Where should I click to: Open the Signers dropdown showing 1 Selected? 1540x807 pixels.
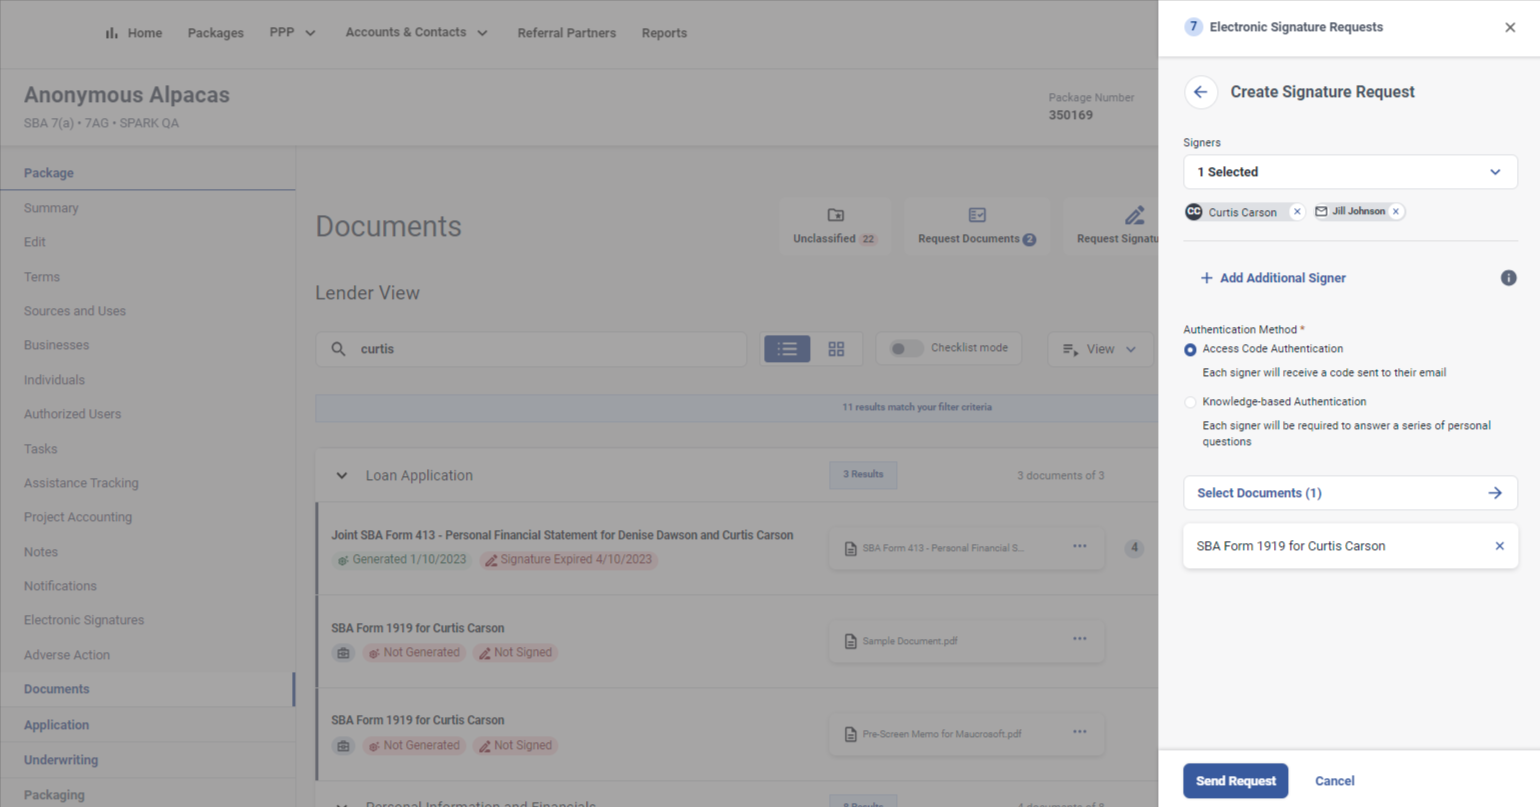tap(1350, 172)
